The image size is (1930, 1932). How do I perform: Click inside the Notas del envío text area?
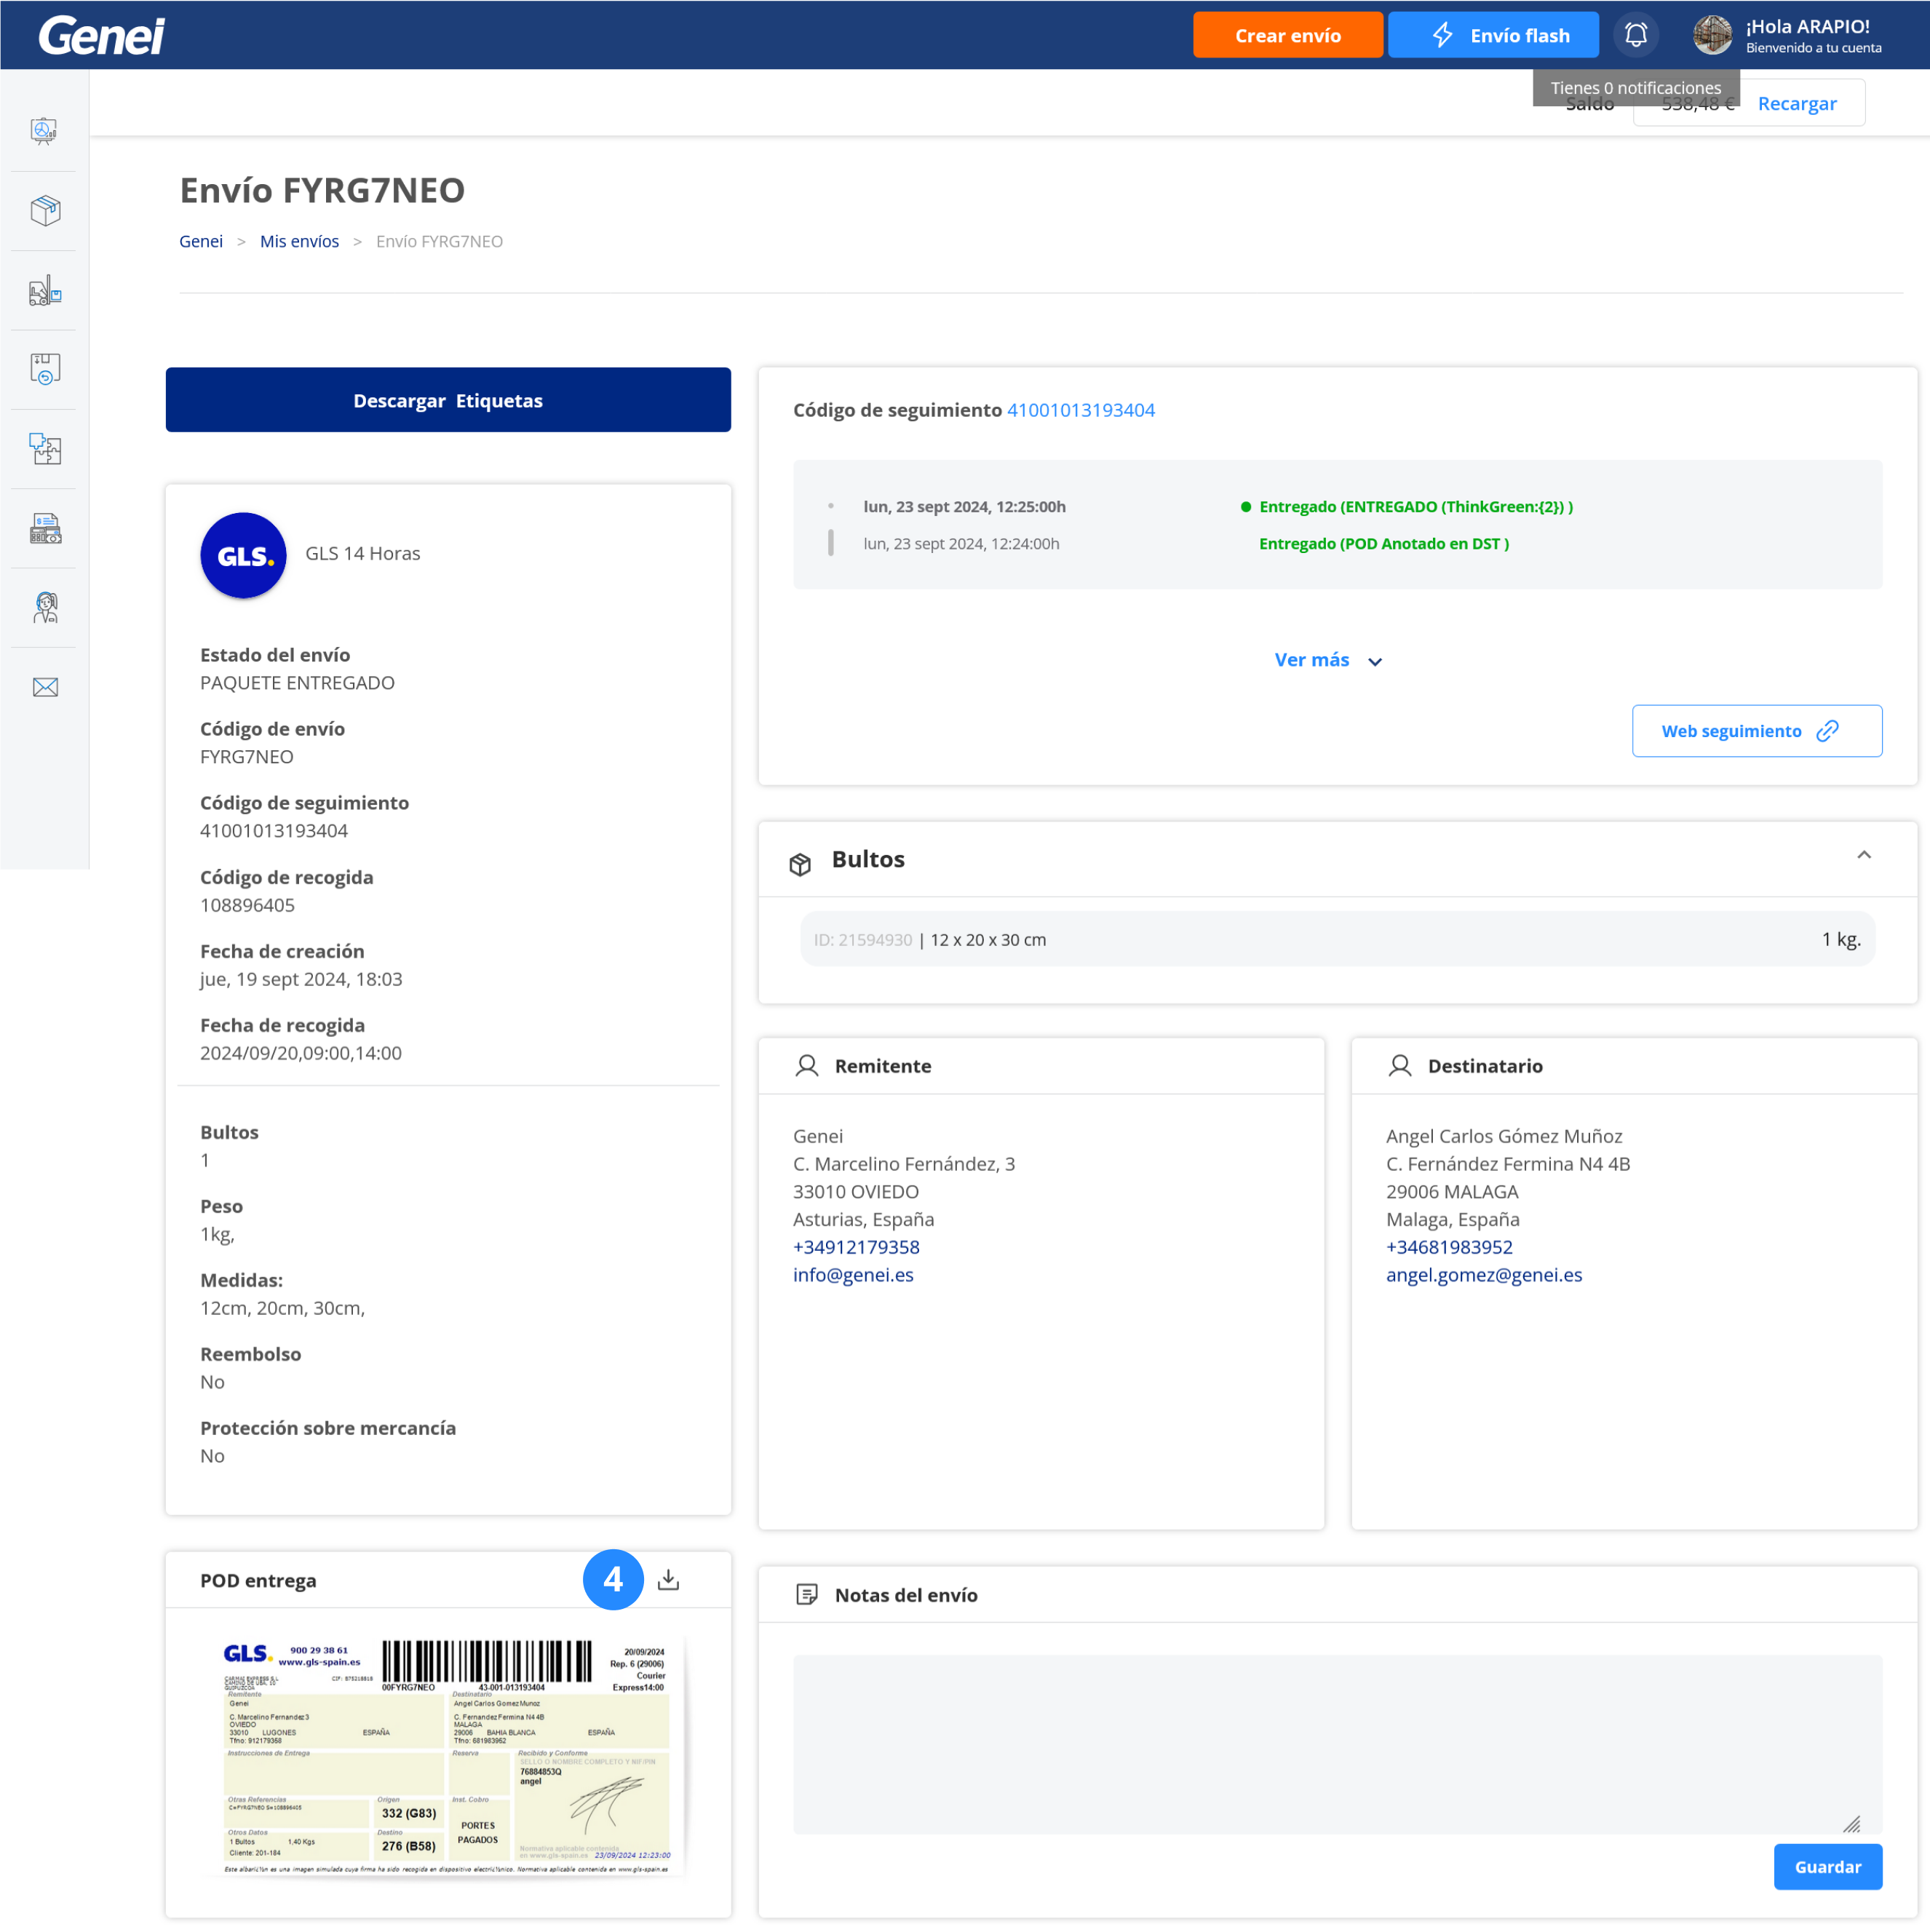coord(1337,1744)
